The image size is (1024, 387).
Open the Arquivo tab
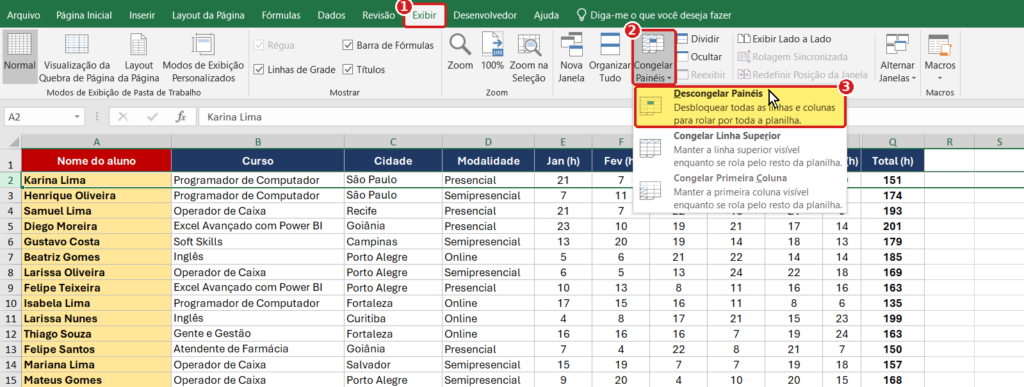click(23, 14)
